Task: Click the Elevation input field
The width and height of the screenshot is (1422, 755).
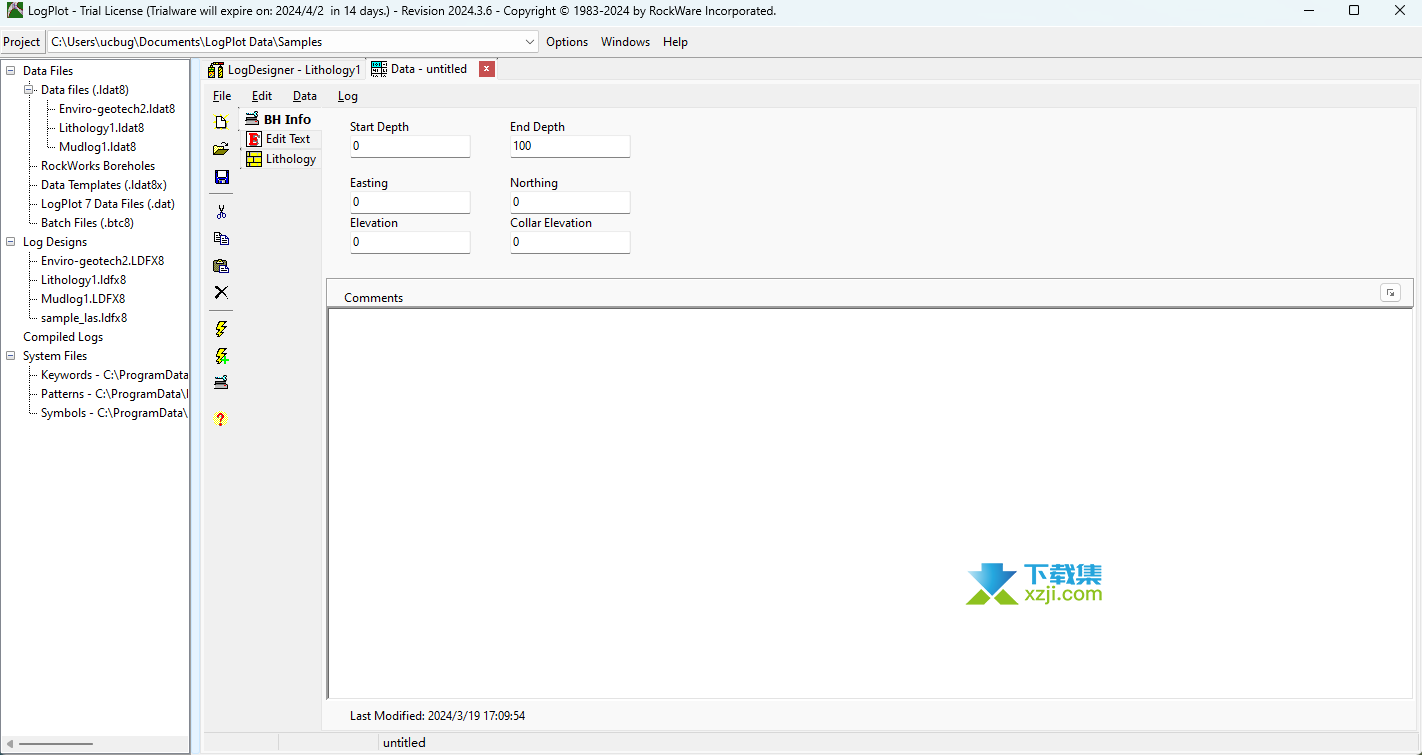Action: [x=410, y=242]
